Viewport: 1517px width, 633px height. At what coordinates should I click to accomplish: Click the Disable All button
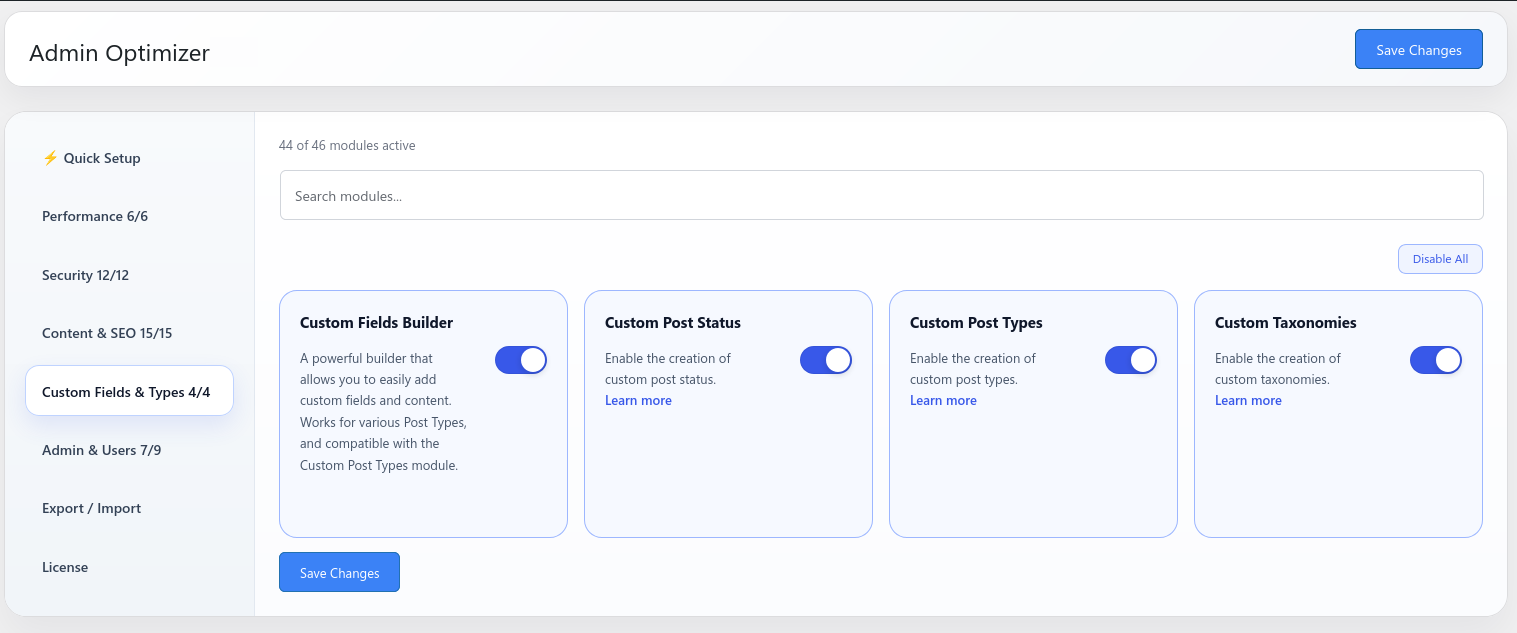point(1440,259)
